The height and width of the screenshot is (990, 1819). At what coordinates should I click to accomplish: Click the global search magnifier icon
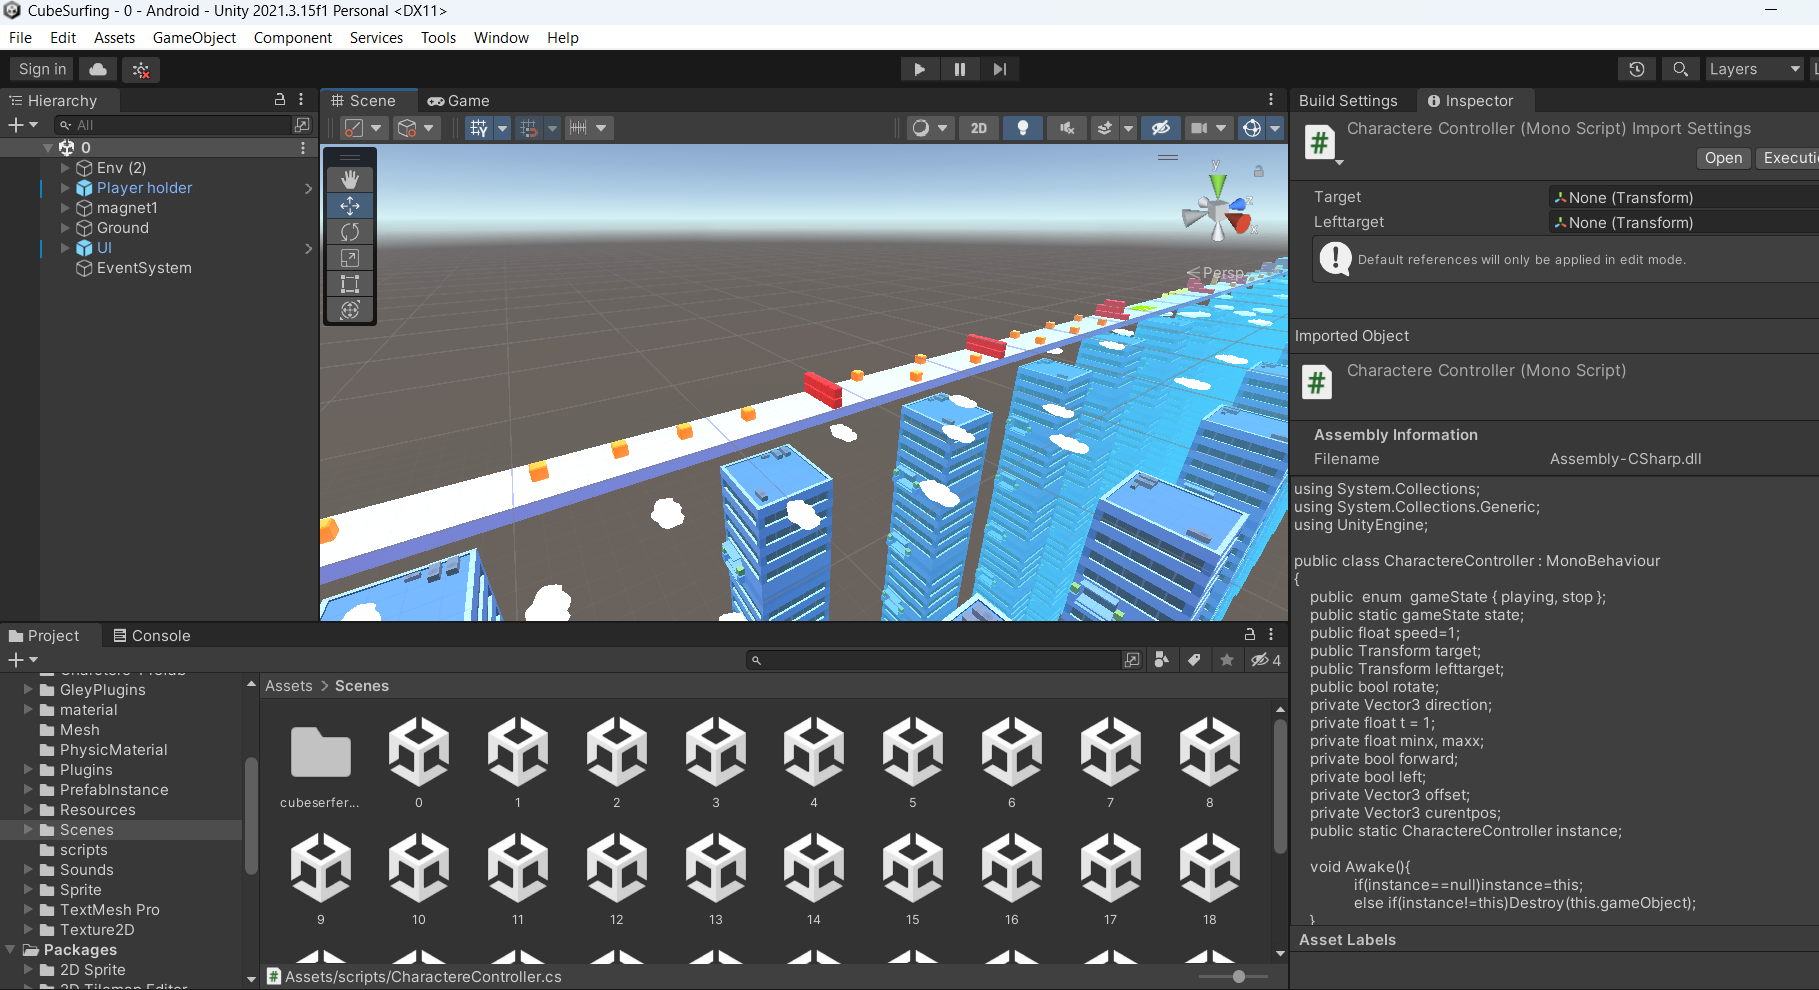point(1680,69)
